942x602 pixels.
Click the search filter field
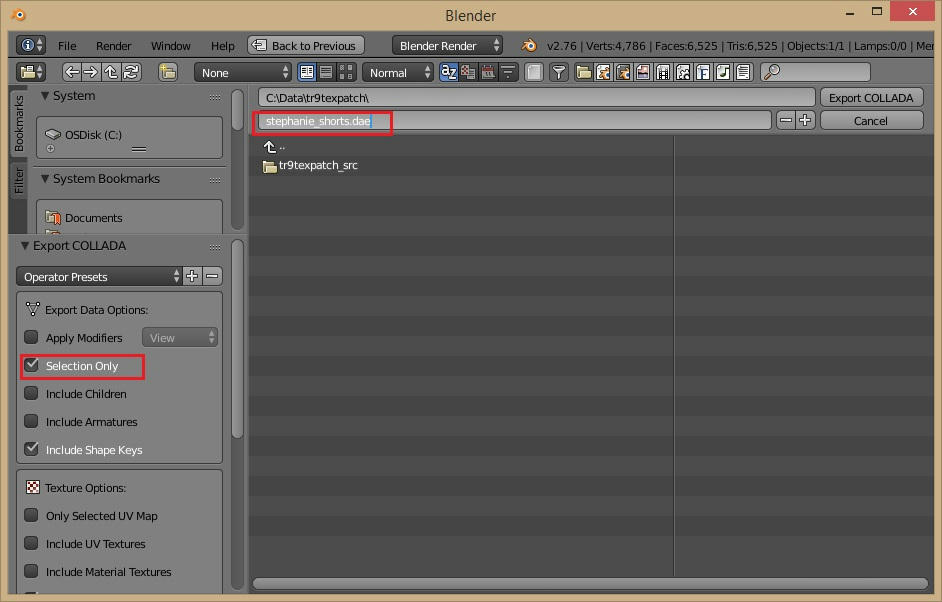[815, 72]
